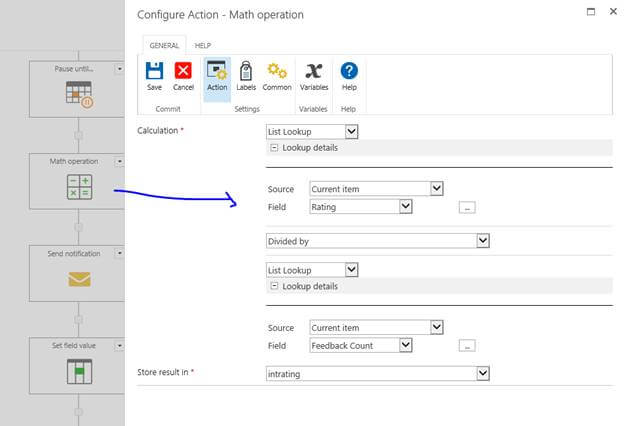Select the Set field value table icon

[79, 371]
